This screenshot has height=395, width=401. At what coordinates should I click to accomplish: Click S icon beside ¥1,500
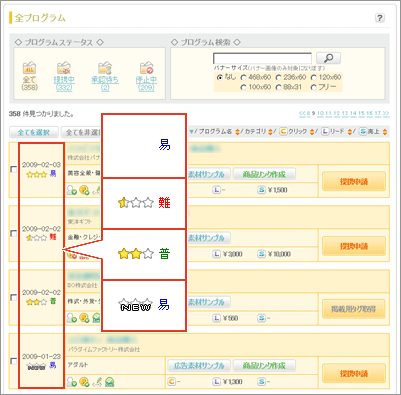tap(262, 190)
